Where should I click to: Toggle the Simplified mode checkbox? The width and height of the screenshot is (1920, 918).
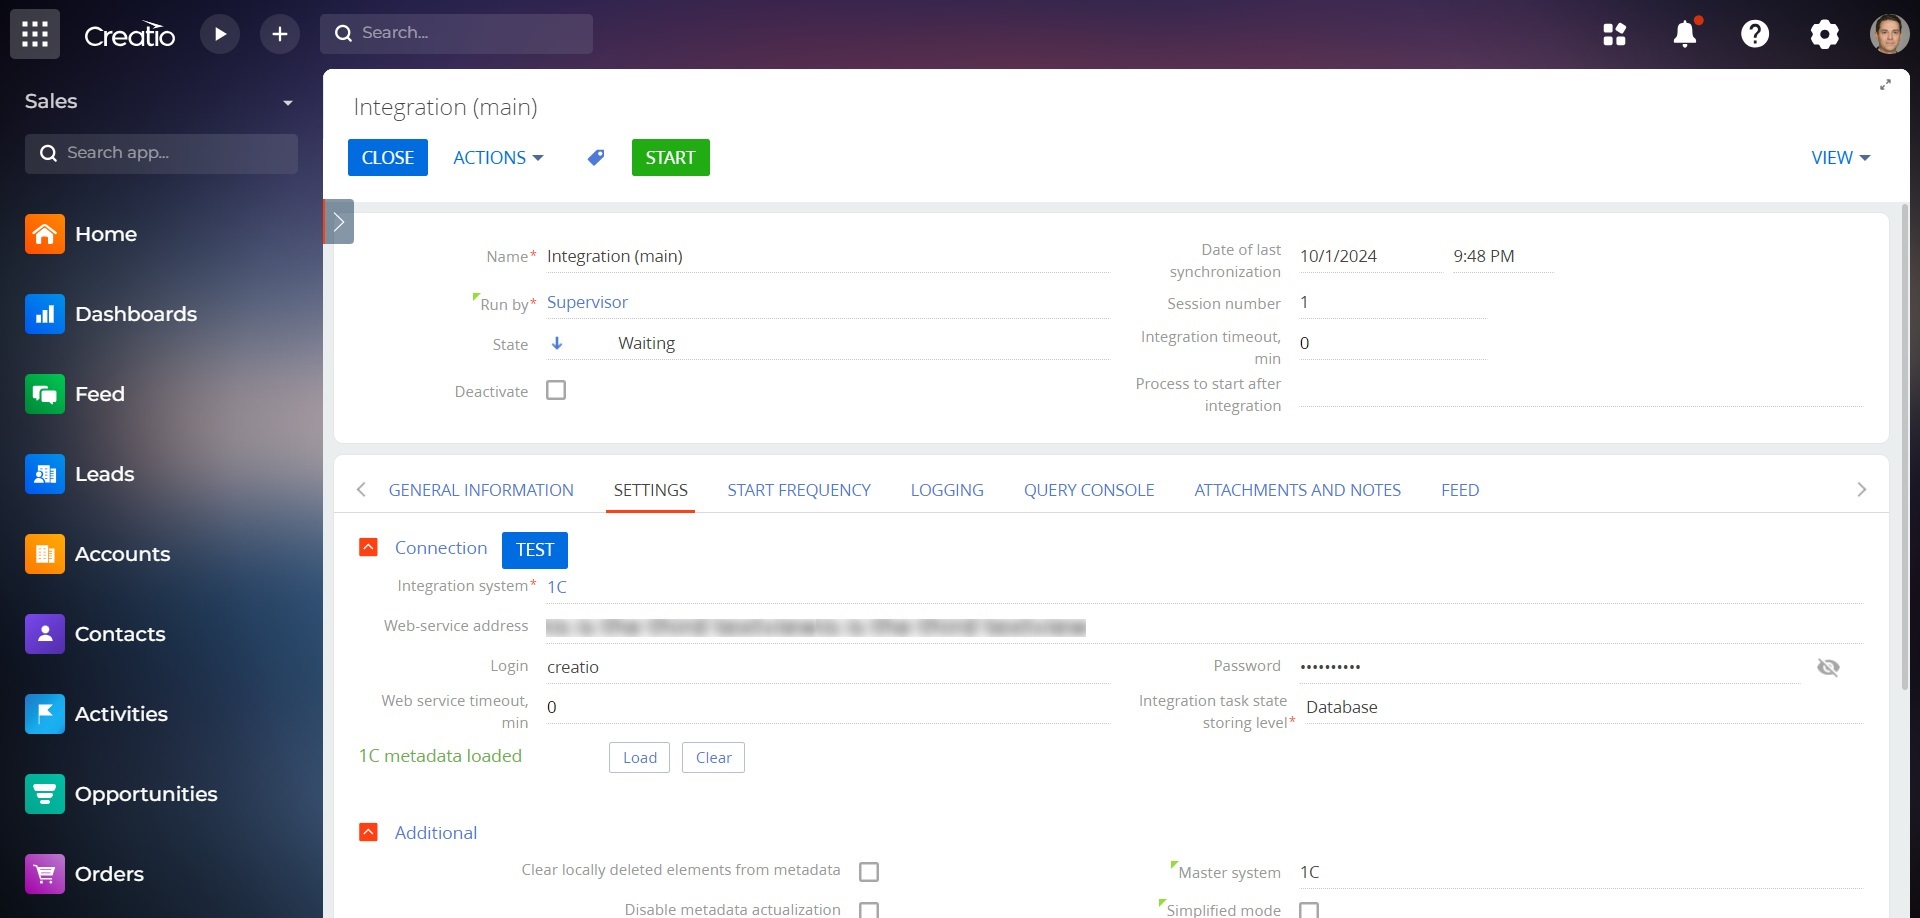pos(1309,910)
